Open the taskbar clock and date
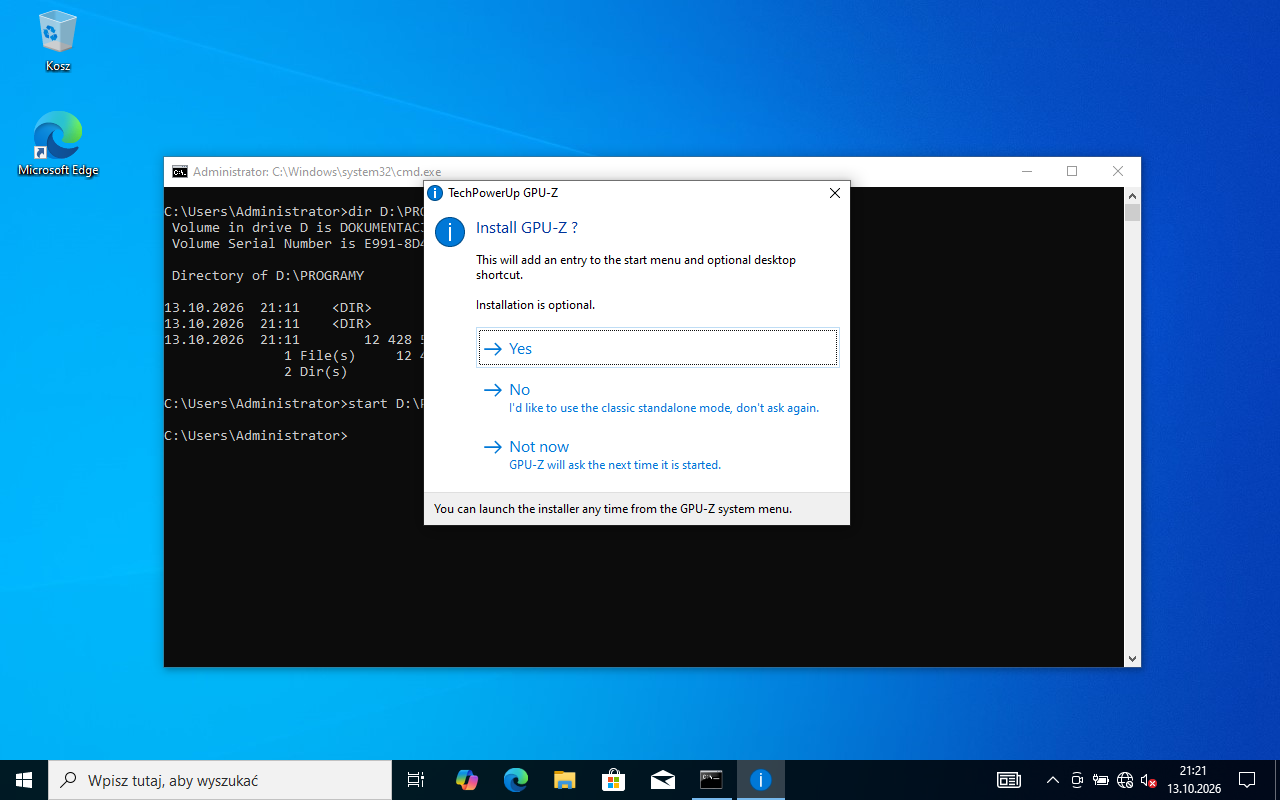 1193,780
